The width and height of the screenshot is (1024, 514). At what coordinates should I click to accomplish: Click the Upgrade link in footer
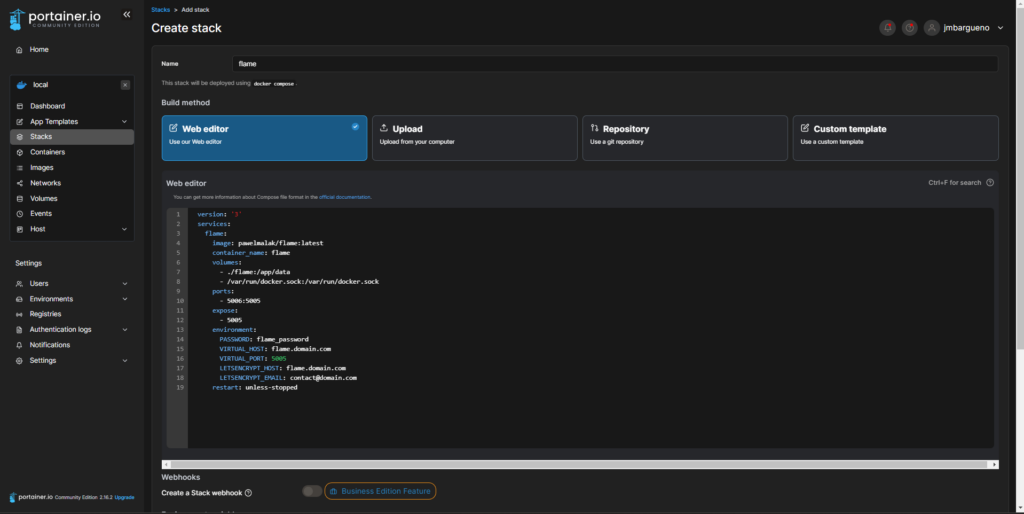[124, 498]
